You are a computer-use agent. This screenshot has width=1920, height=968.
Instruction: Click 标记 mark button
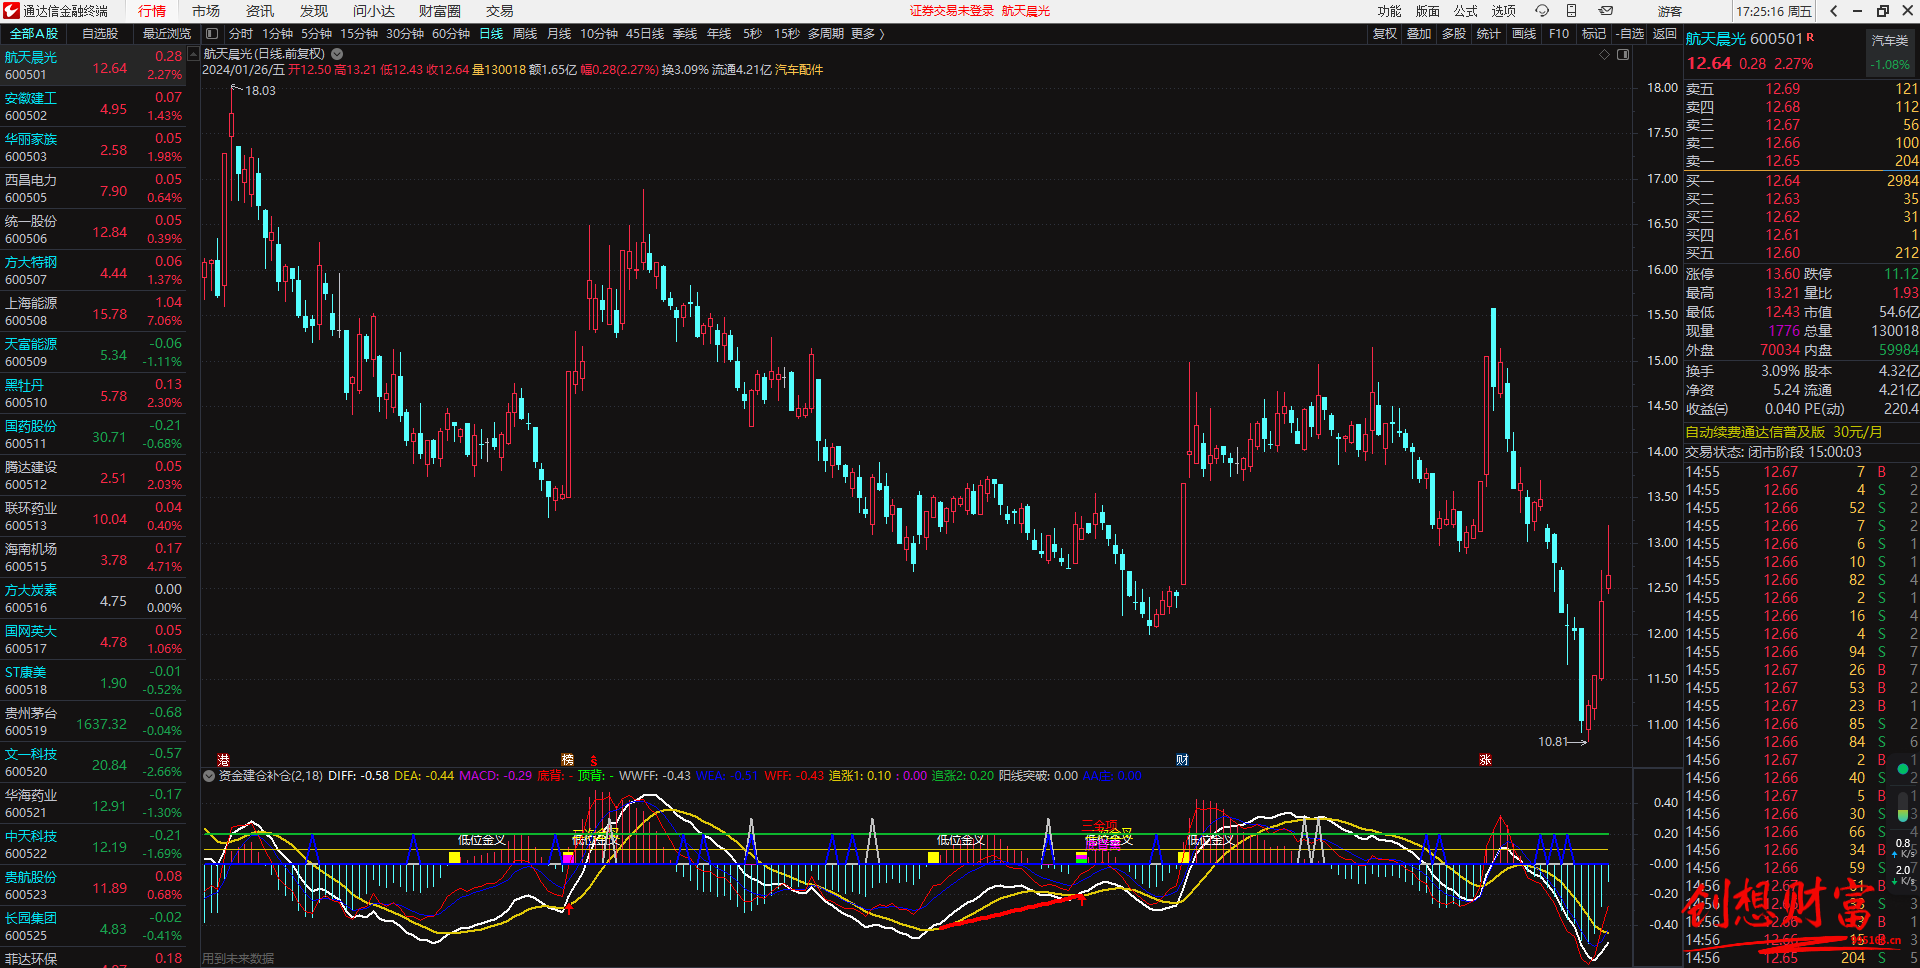pyautogui.click(x=1593, y=34)
